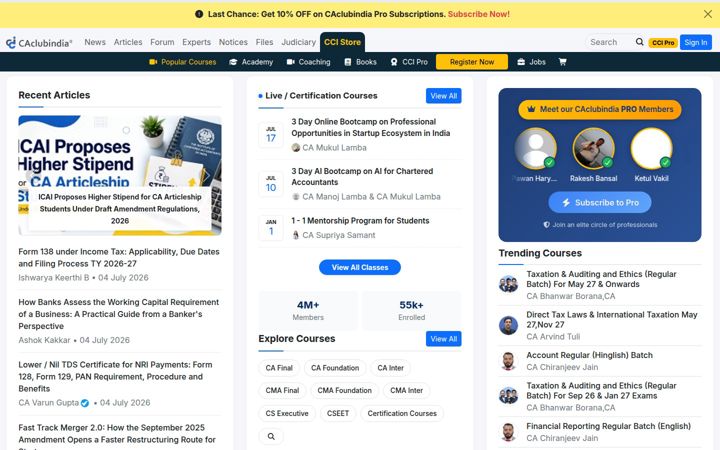The width and height of the screenshot is (720, 450).
Task: Open the Articles menu
Action: [128, 42]
